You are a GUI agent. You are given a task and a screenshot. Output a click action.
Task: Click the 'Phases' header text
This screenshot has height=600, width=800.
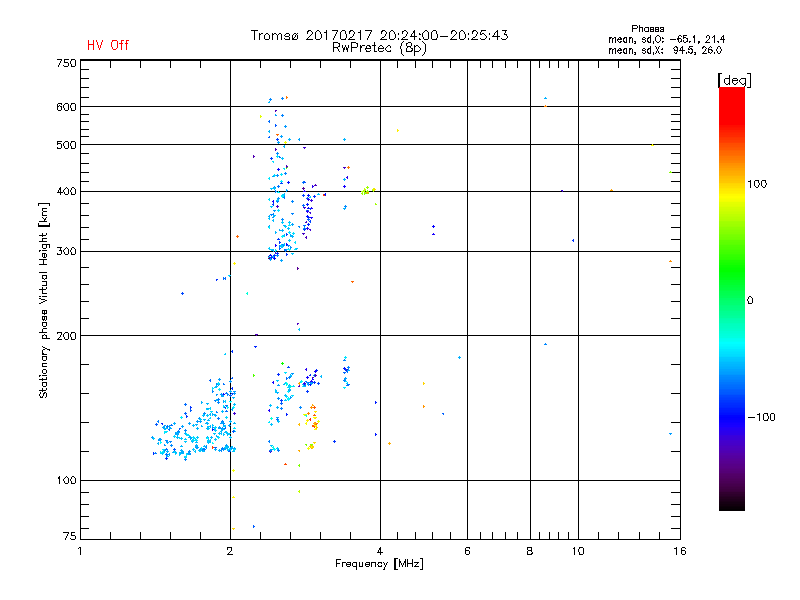tap(647, 29)
